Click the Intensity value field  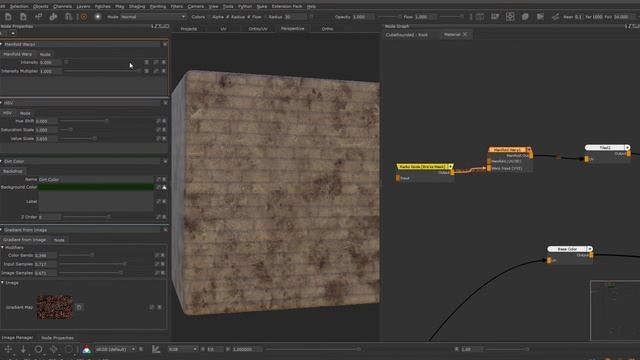pos(51,62)
